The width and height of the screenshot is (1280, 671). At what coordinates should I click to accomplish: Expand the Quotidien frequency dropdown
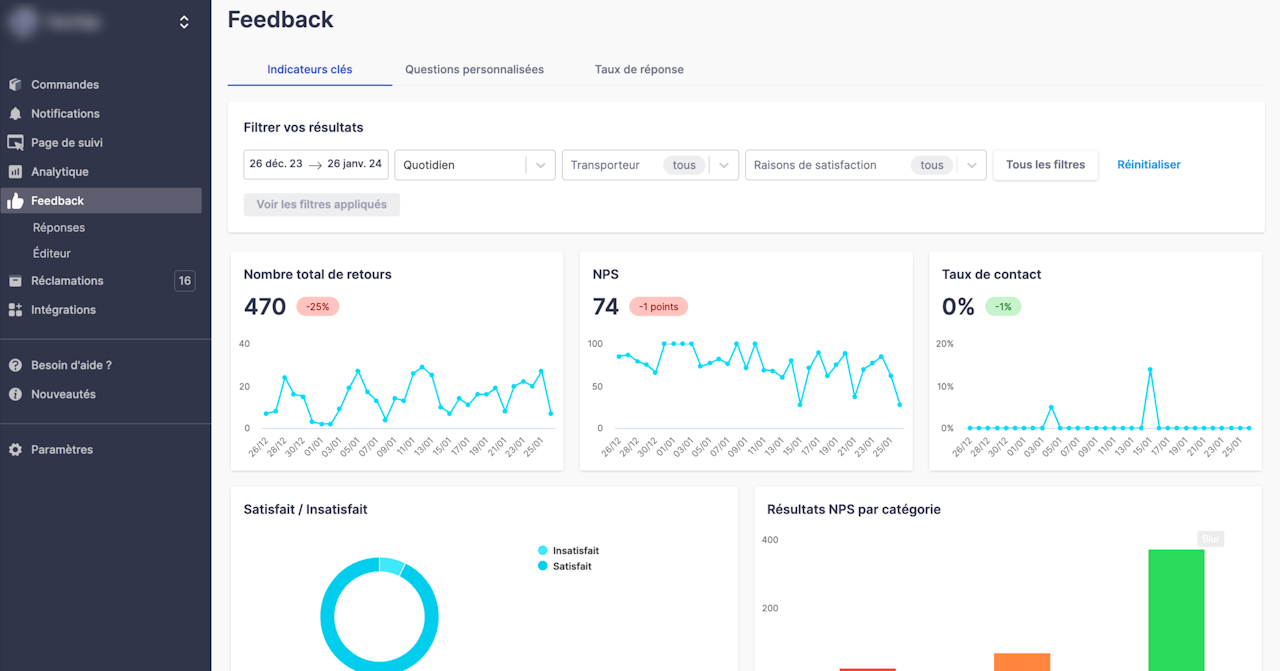(475, 165)
